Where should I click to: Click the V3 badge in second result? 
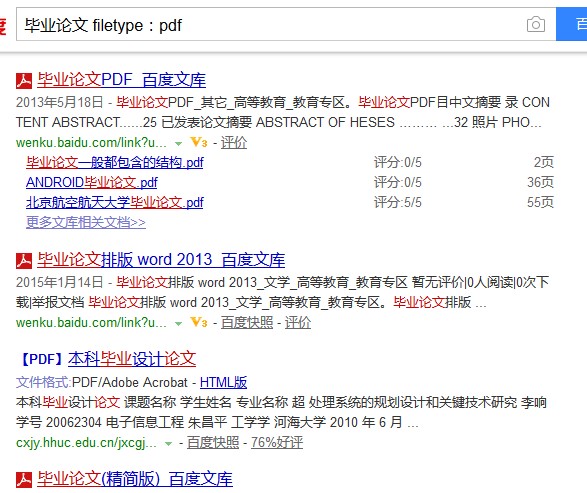tap(198, 322)
